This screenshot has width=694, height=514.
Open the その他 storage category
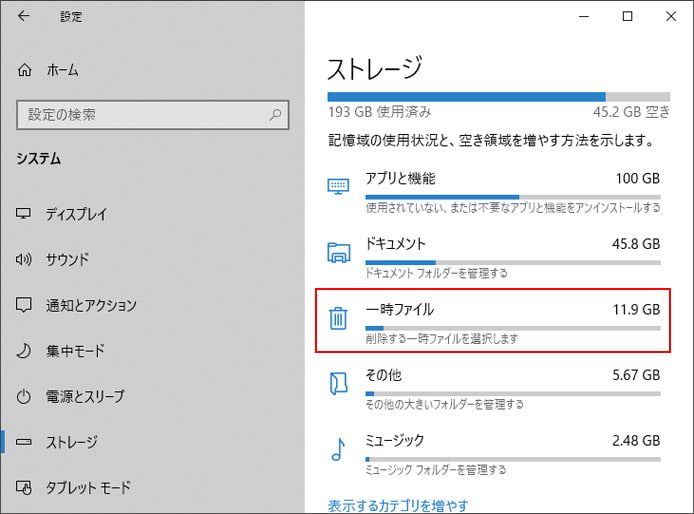pos(494,387)
